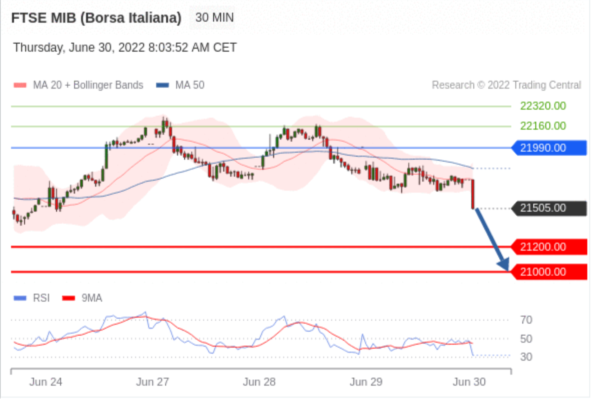Click the blue downward forecast arrow head

click(504, 264)
